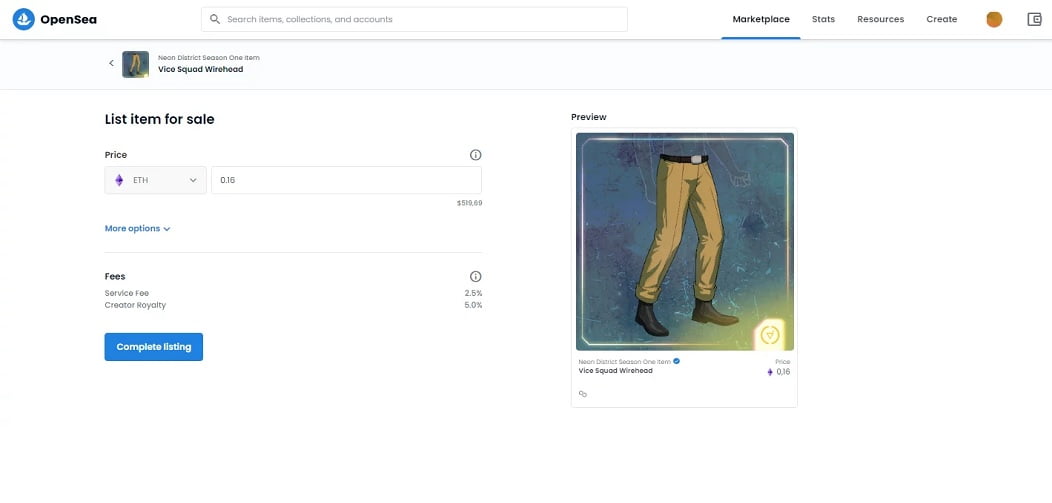This screenshot has height=503, width=1052.
Task: Click the pants preview image
Action: 684,241
